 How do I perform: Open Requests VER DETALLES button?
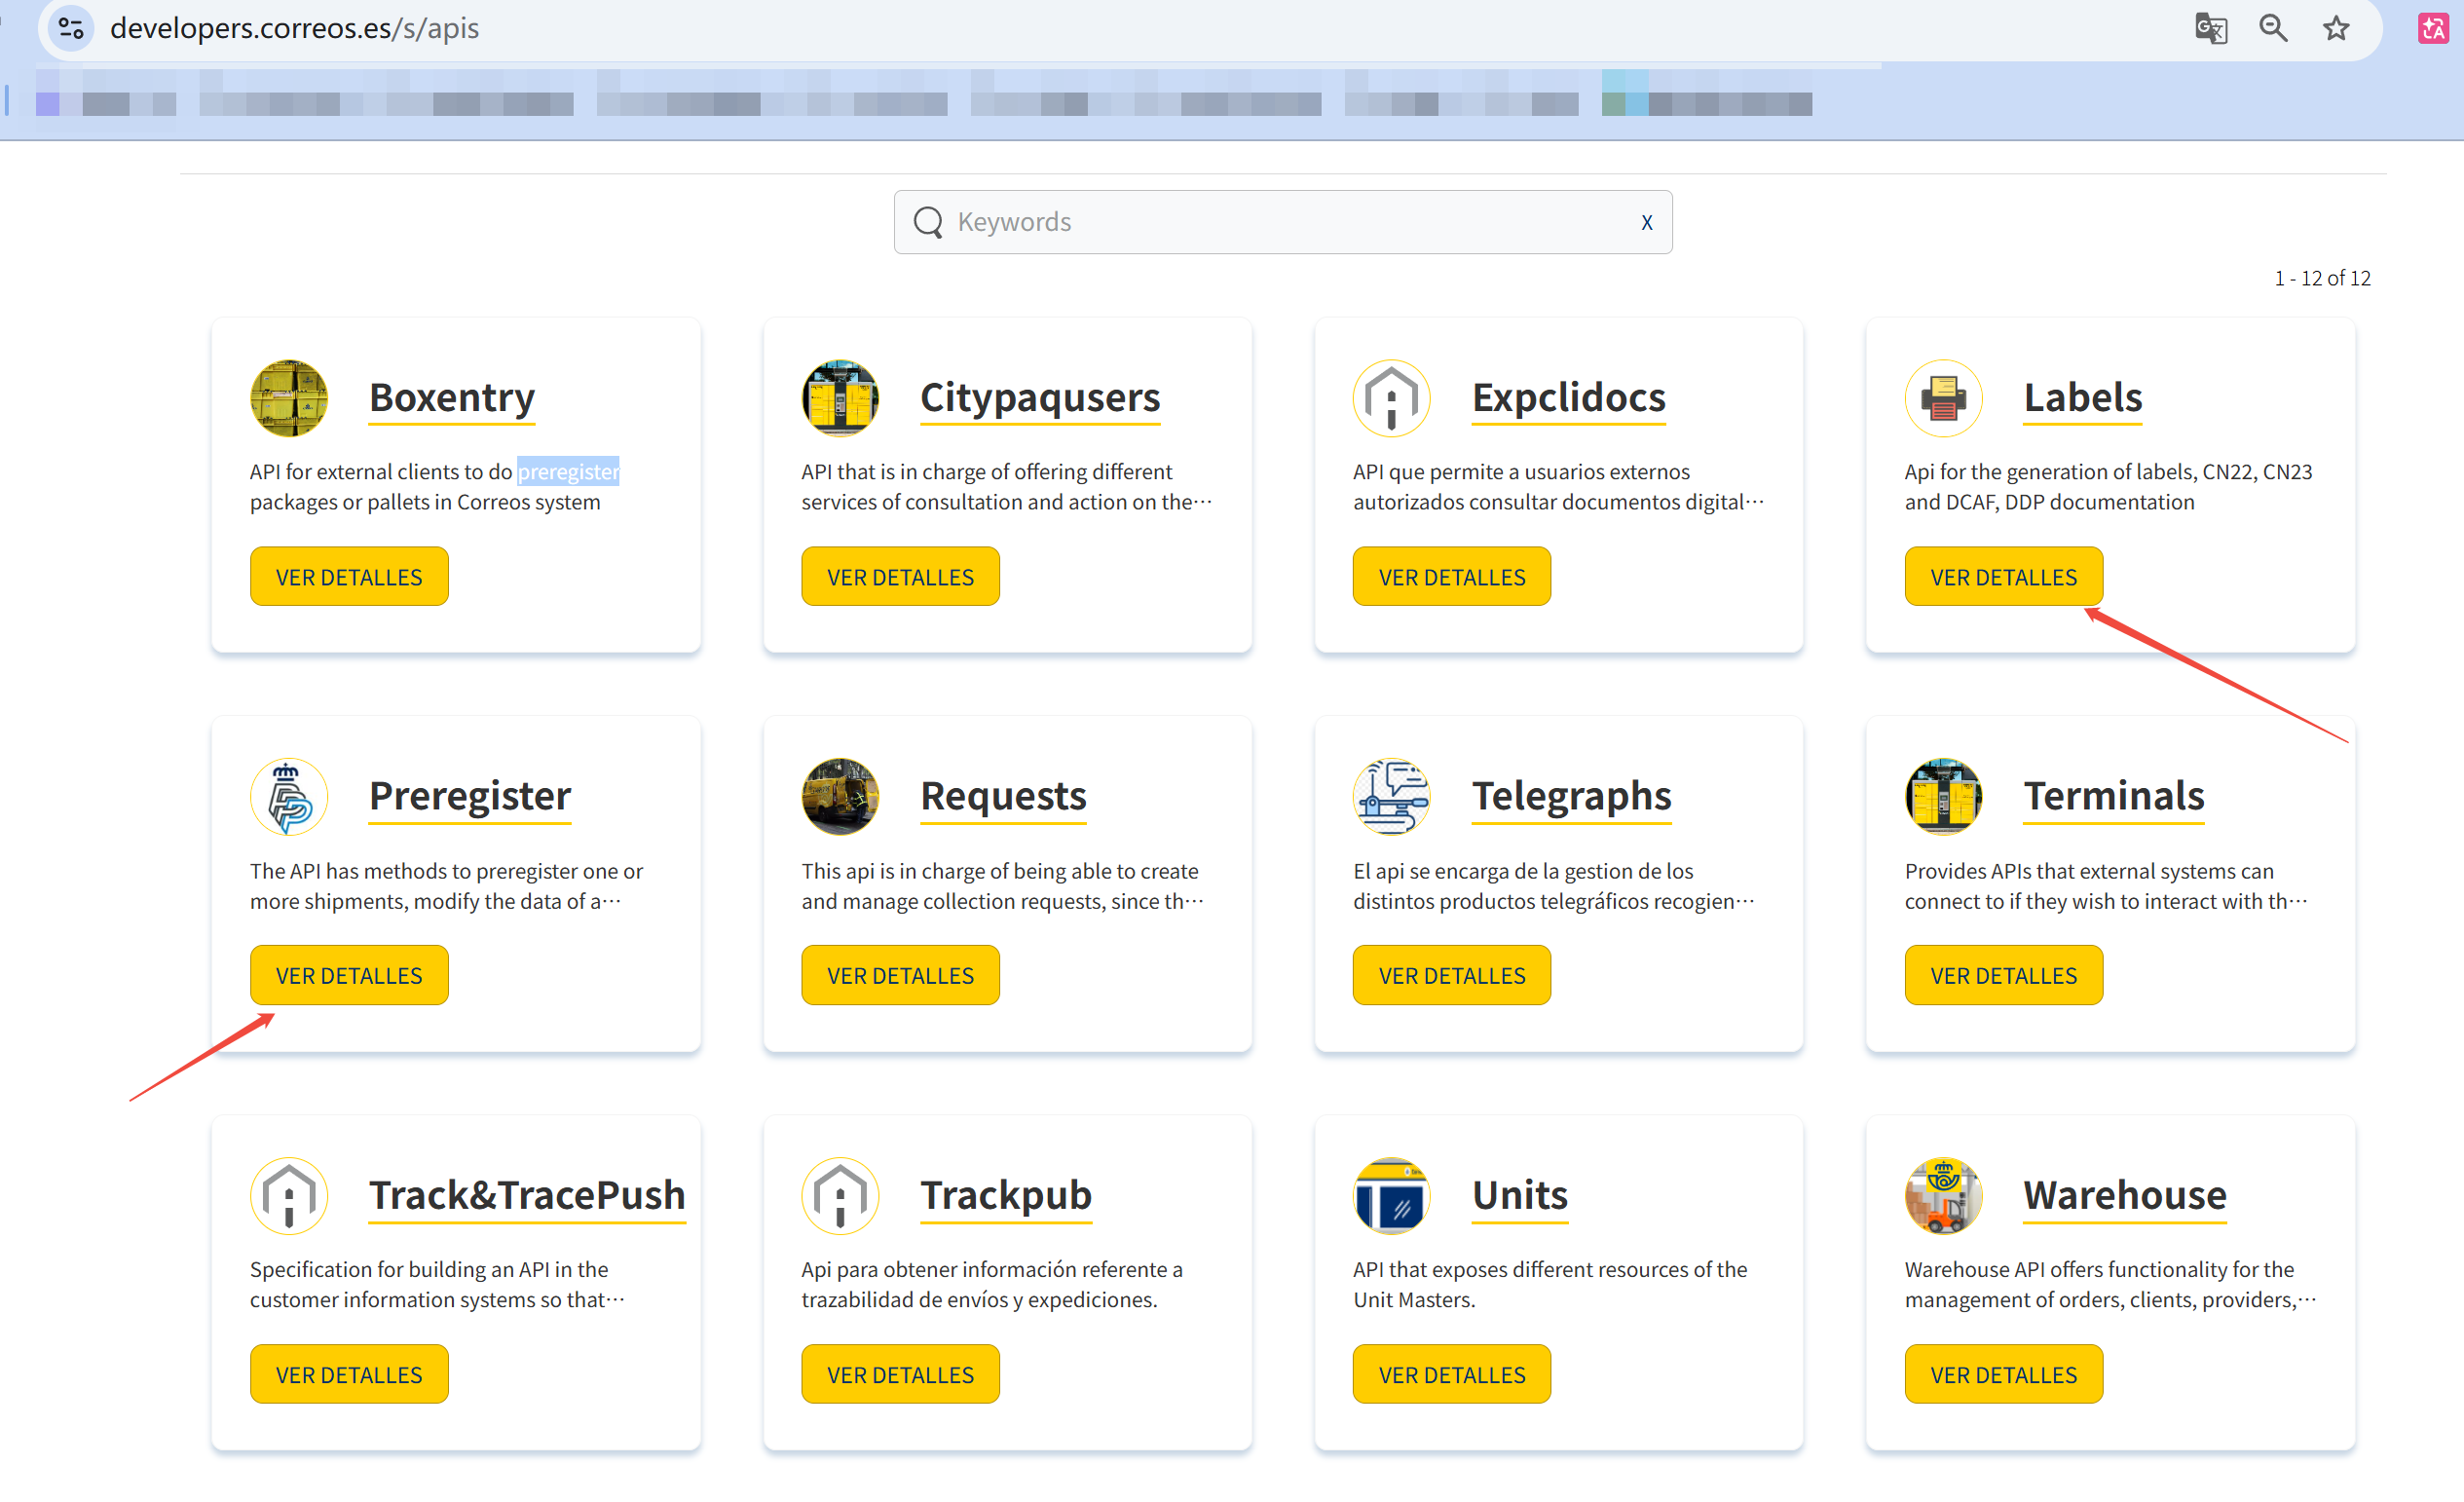coord(900,975)
